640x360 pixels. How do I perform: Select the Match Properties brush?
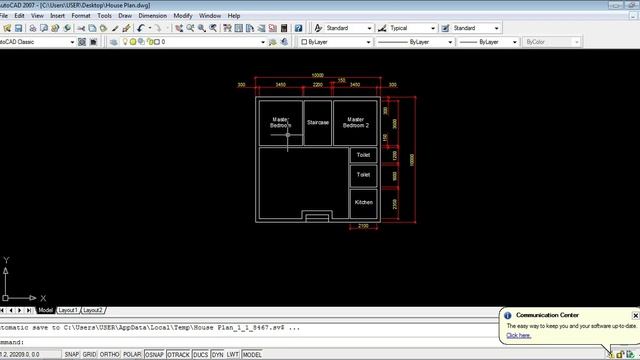(x=115, y=28)
